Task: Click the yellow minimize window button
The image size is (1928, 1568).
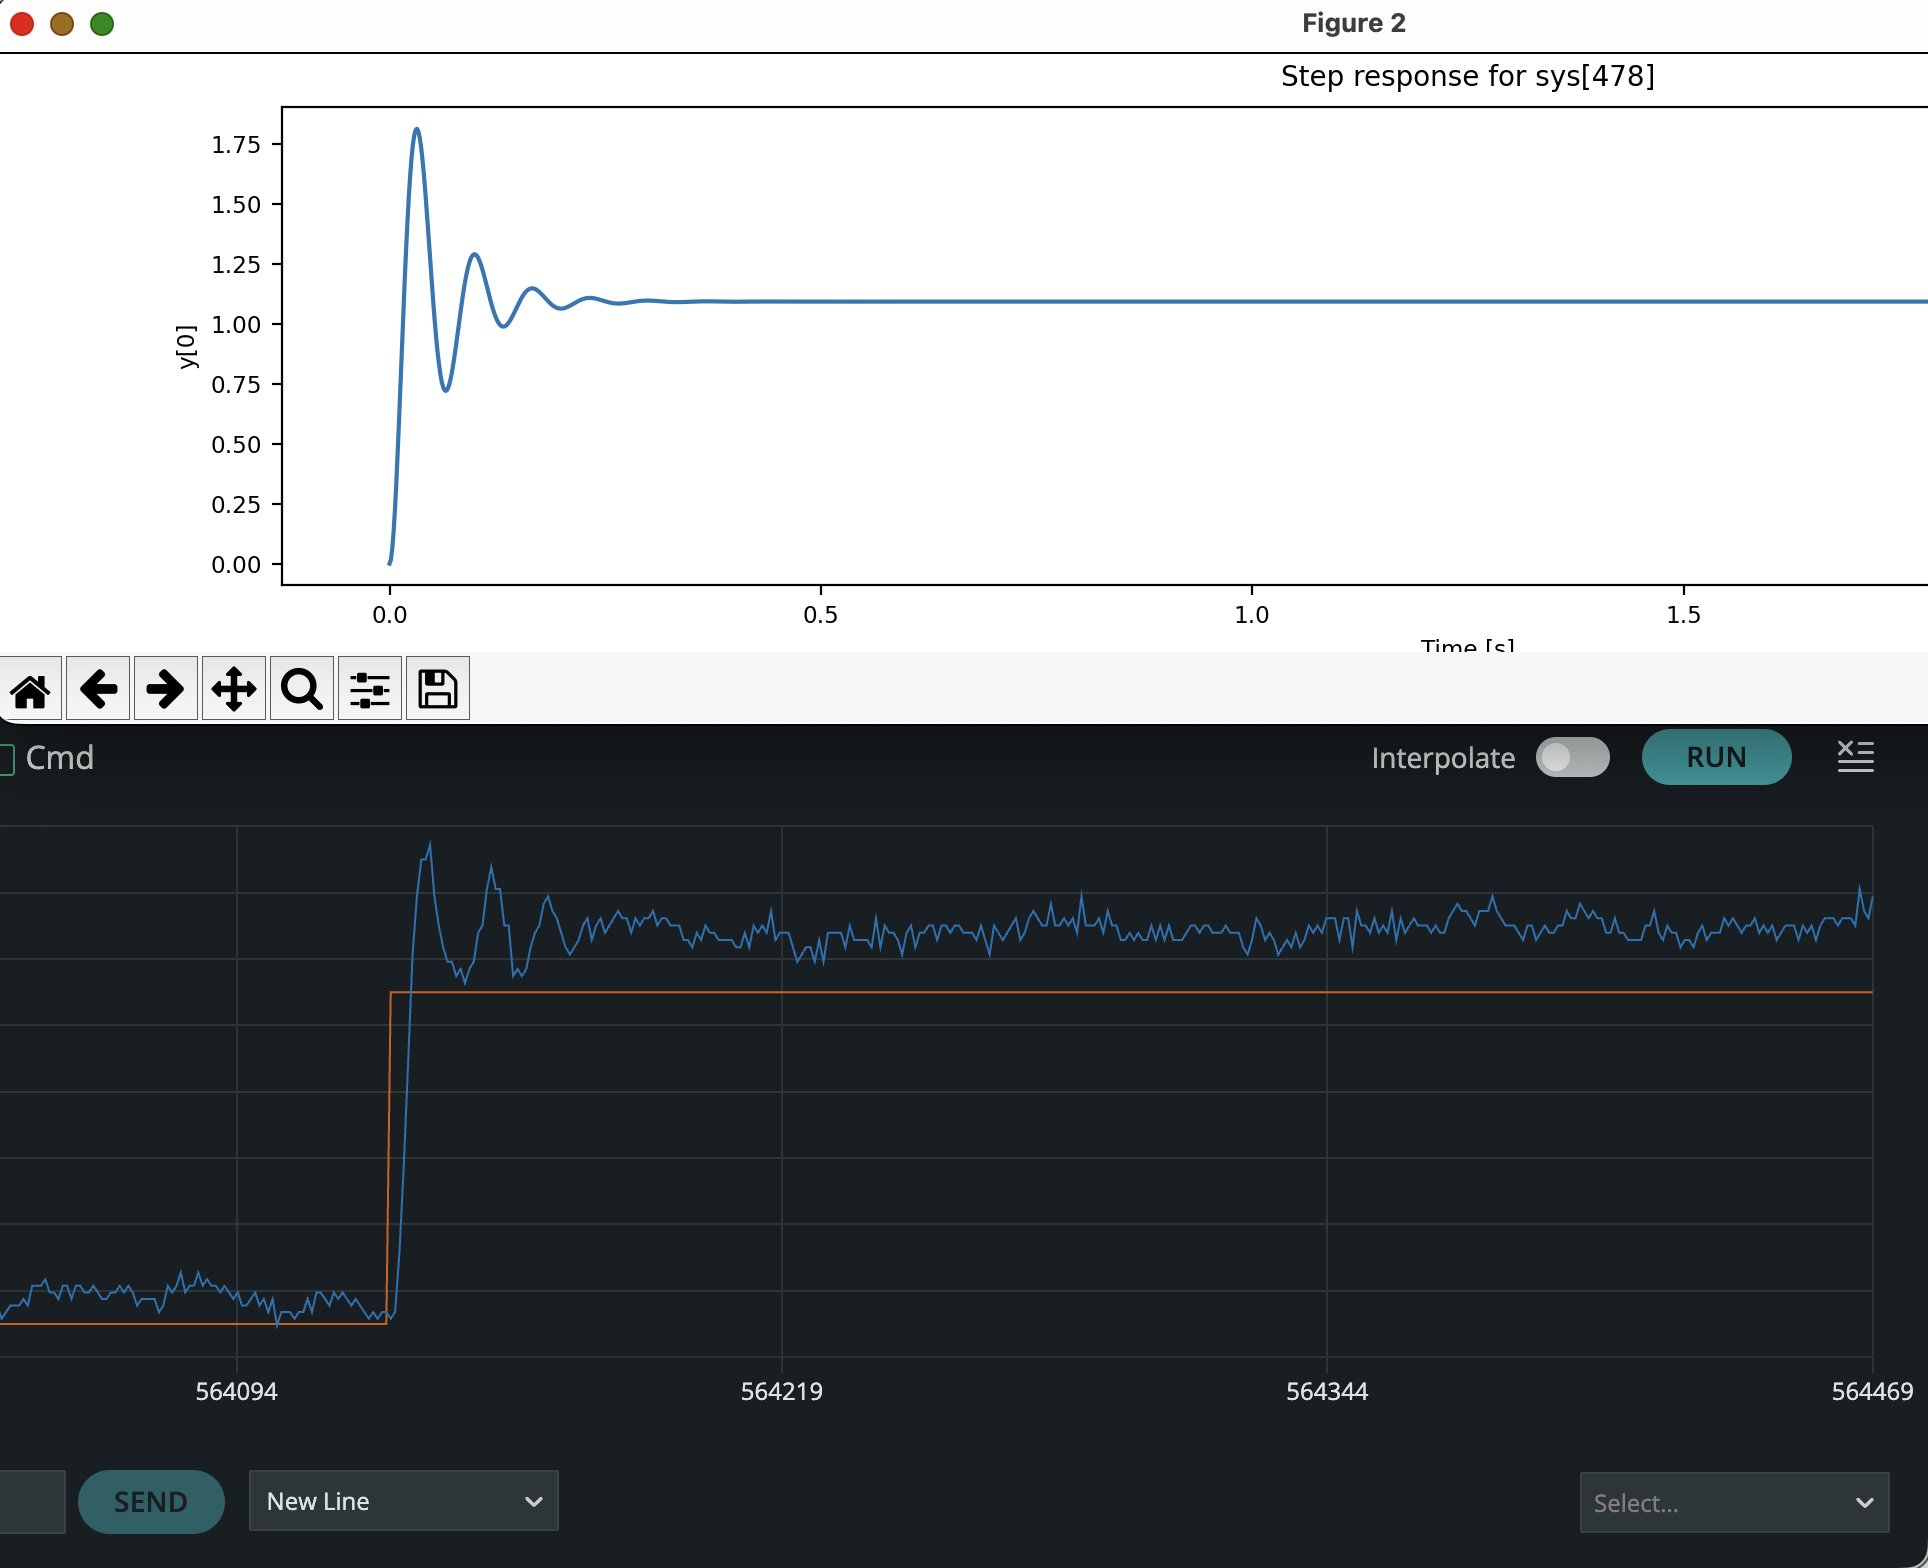Action: click(62, 24)
